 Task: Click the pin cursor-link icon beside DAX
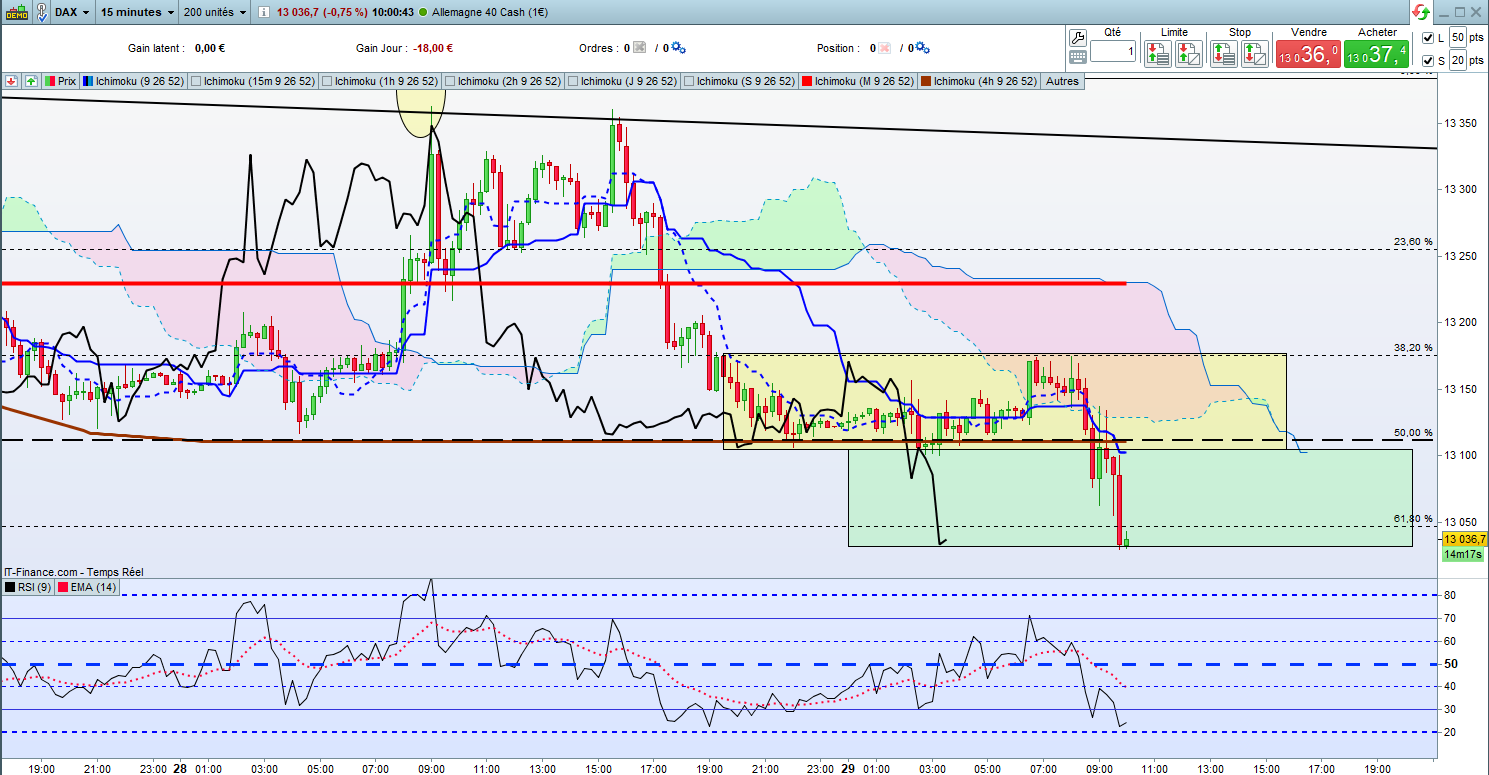[x=42, y=13]
